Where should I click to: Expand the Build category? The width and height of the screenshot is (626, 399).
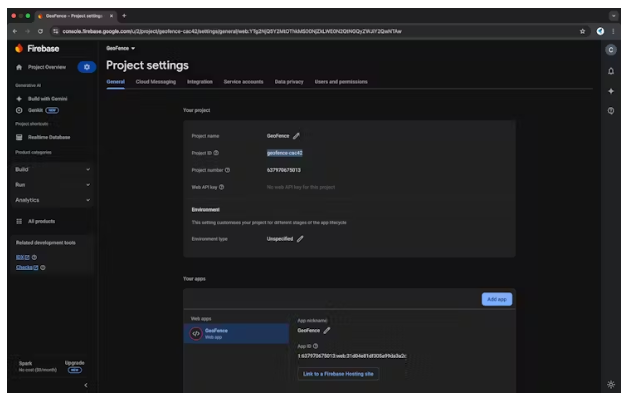(x=52, y=169)
